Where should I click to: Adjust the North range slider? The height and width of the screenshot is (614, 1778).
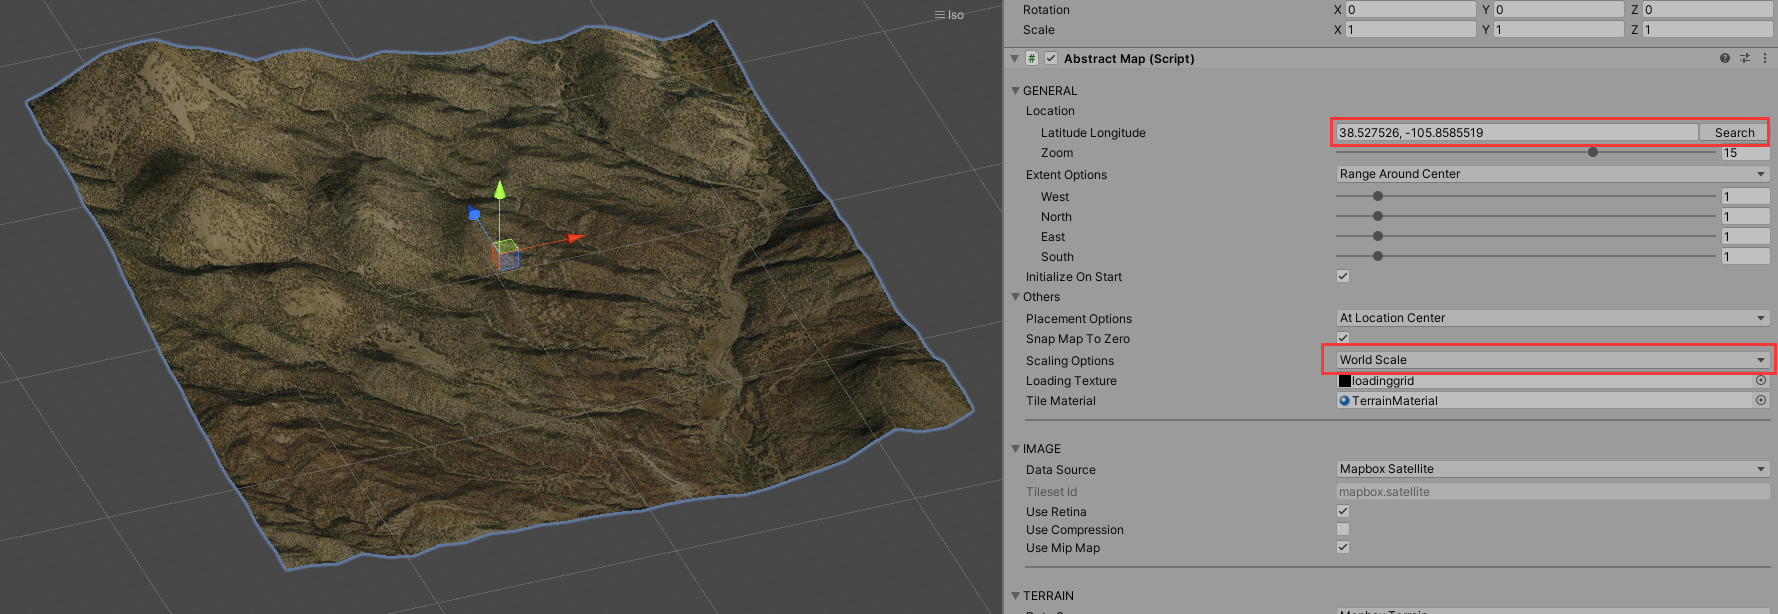[x=1378, y=216]
